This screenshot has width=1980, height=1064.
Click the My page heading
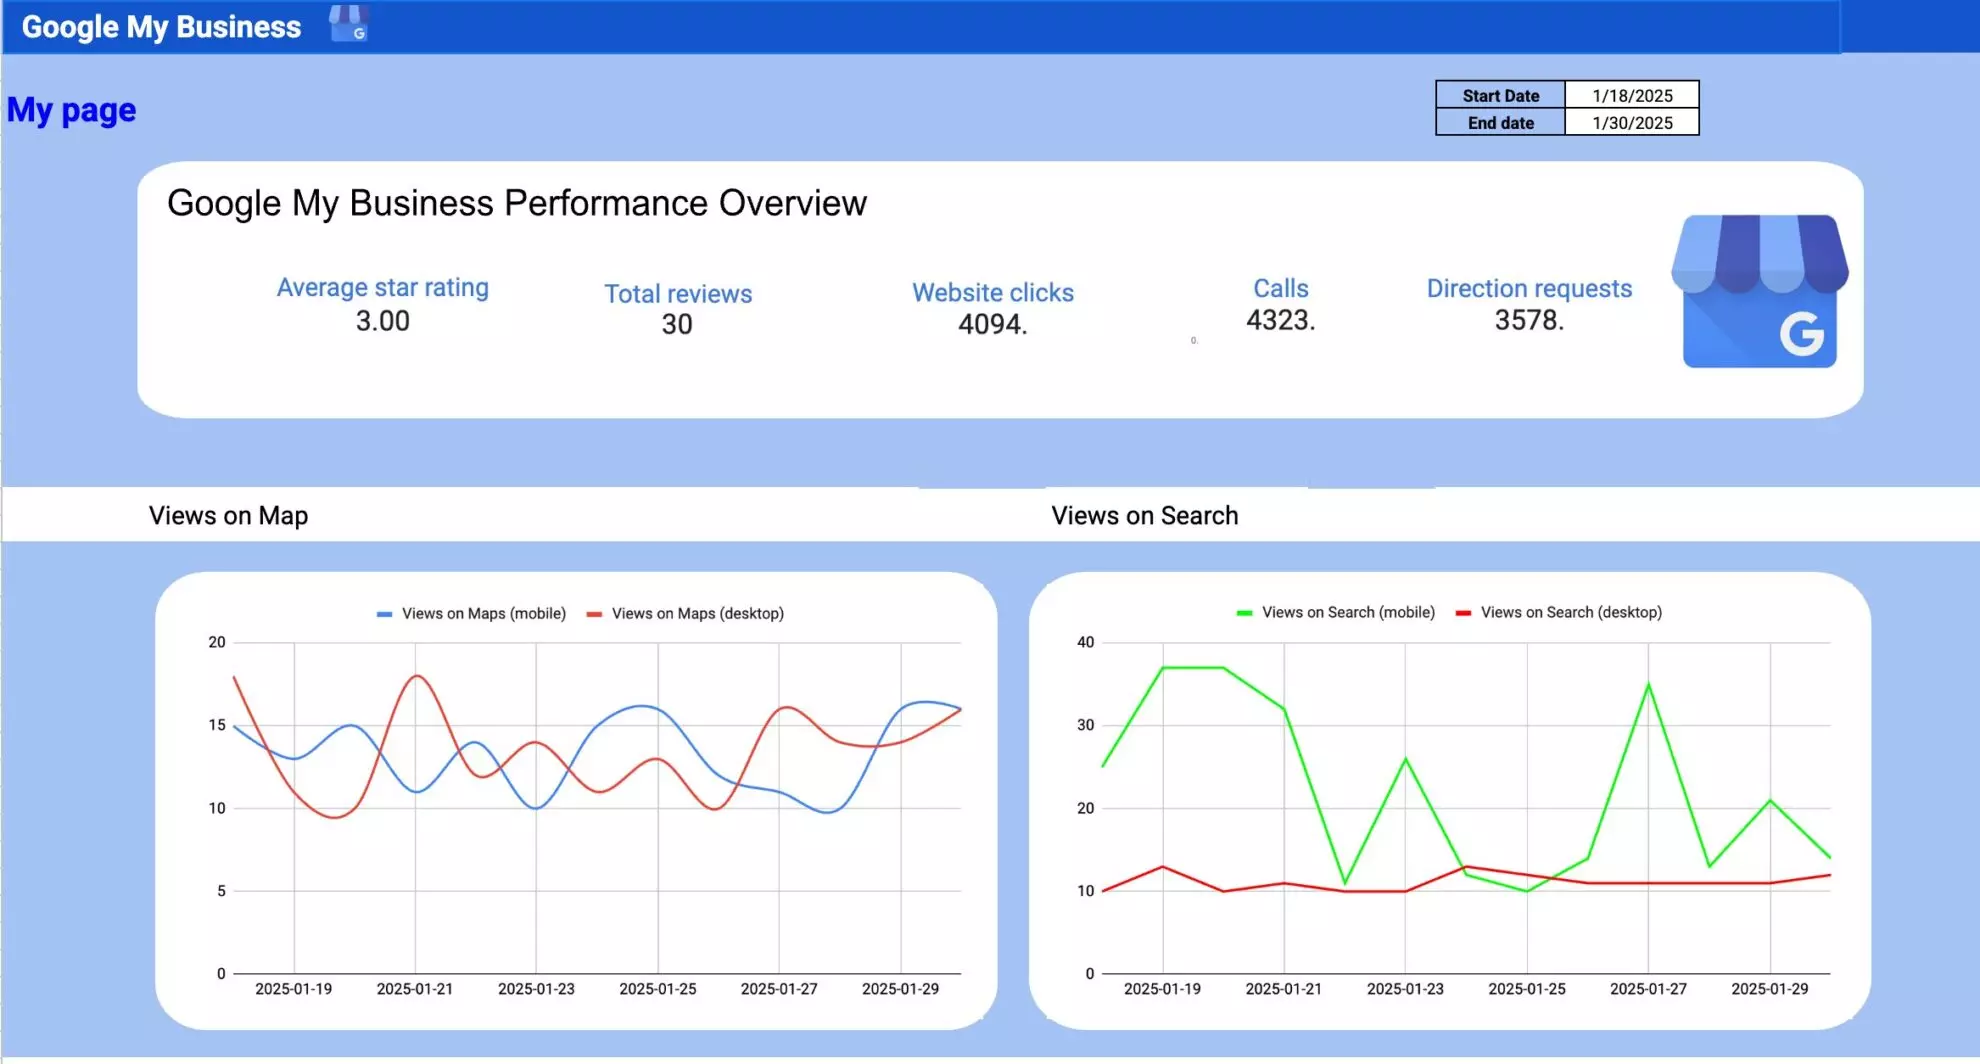71,110
